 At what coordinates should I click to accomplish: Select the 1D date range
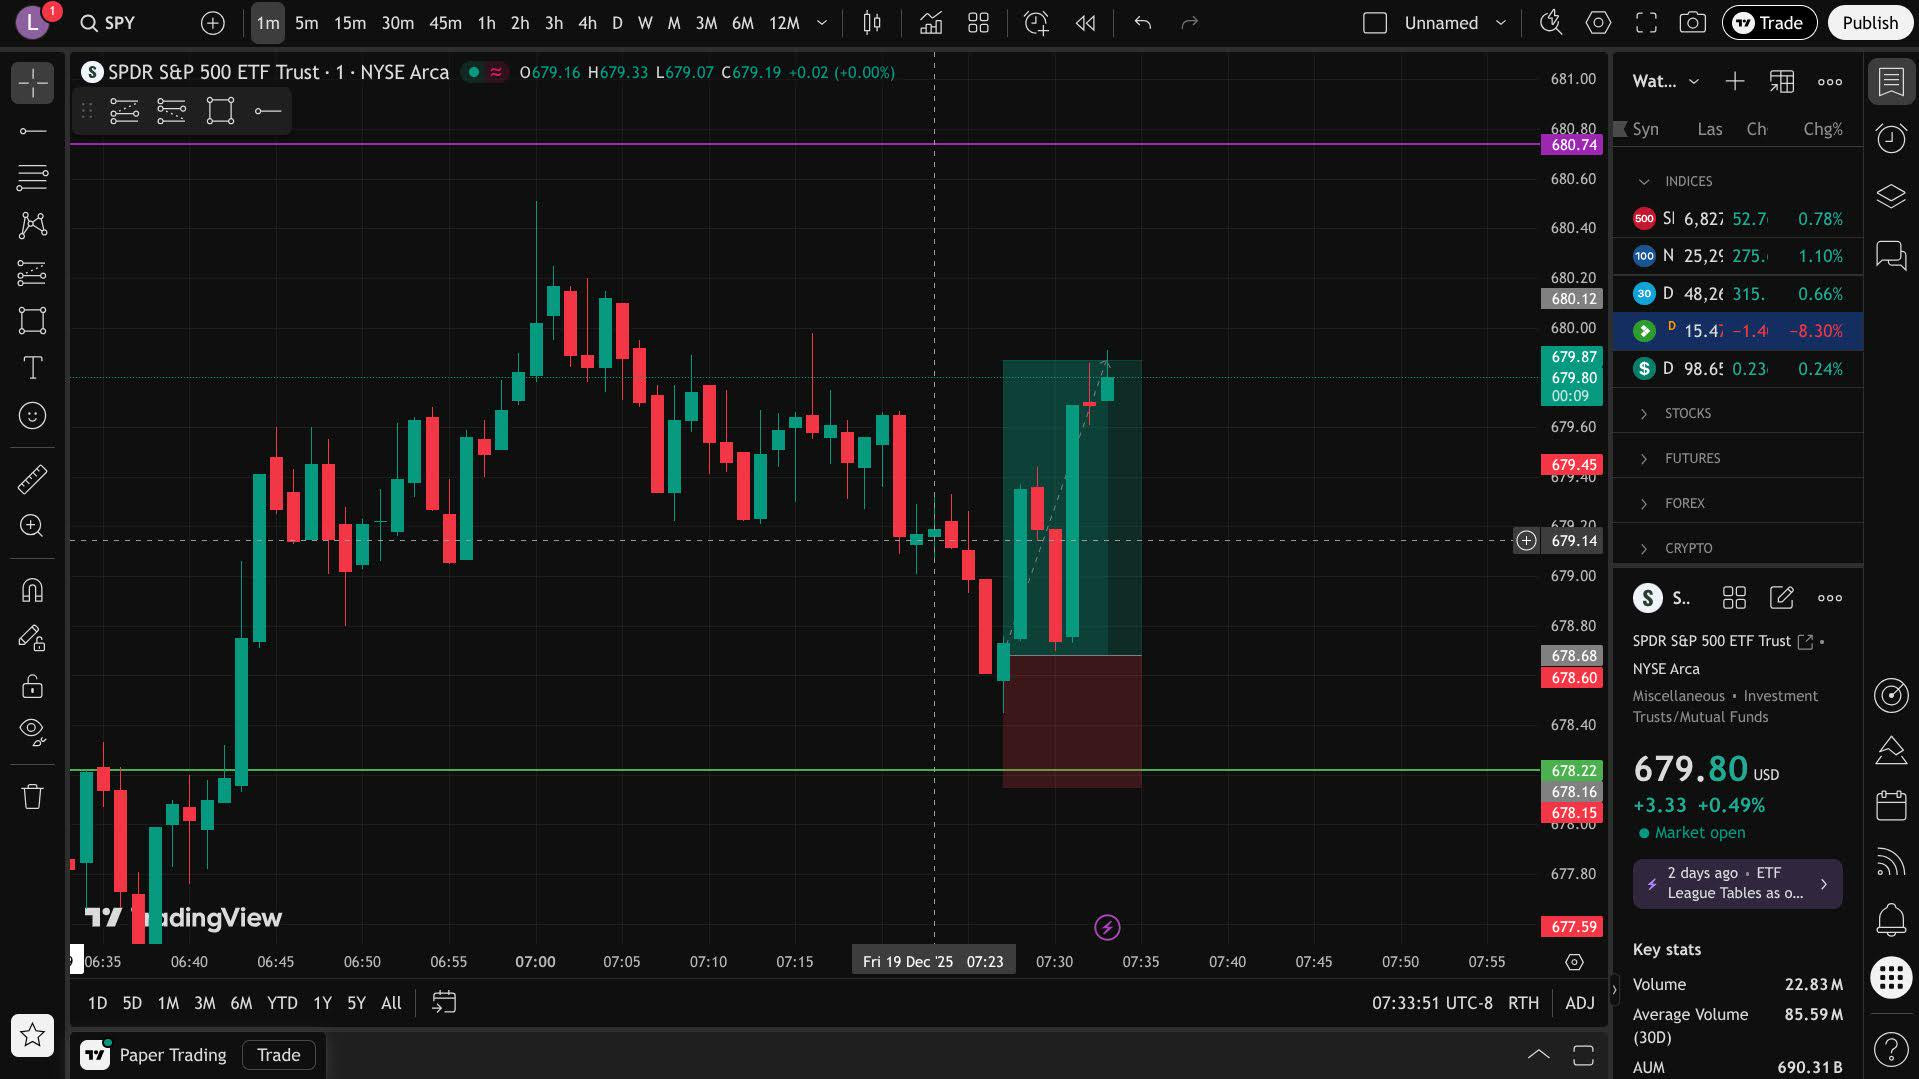click(x=97, y=1003)
